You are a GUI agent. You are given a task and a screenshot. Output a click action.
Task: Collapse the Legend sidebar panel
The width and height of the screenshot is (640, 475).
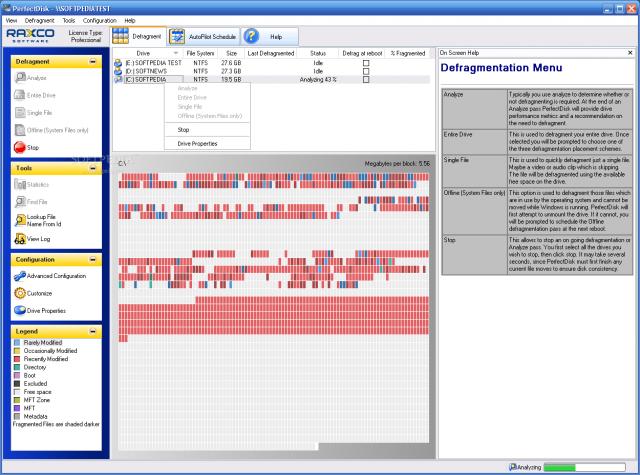tap(93, 331)
